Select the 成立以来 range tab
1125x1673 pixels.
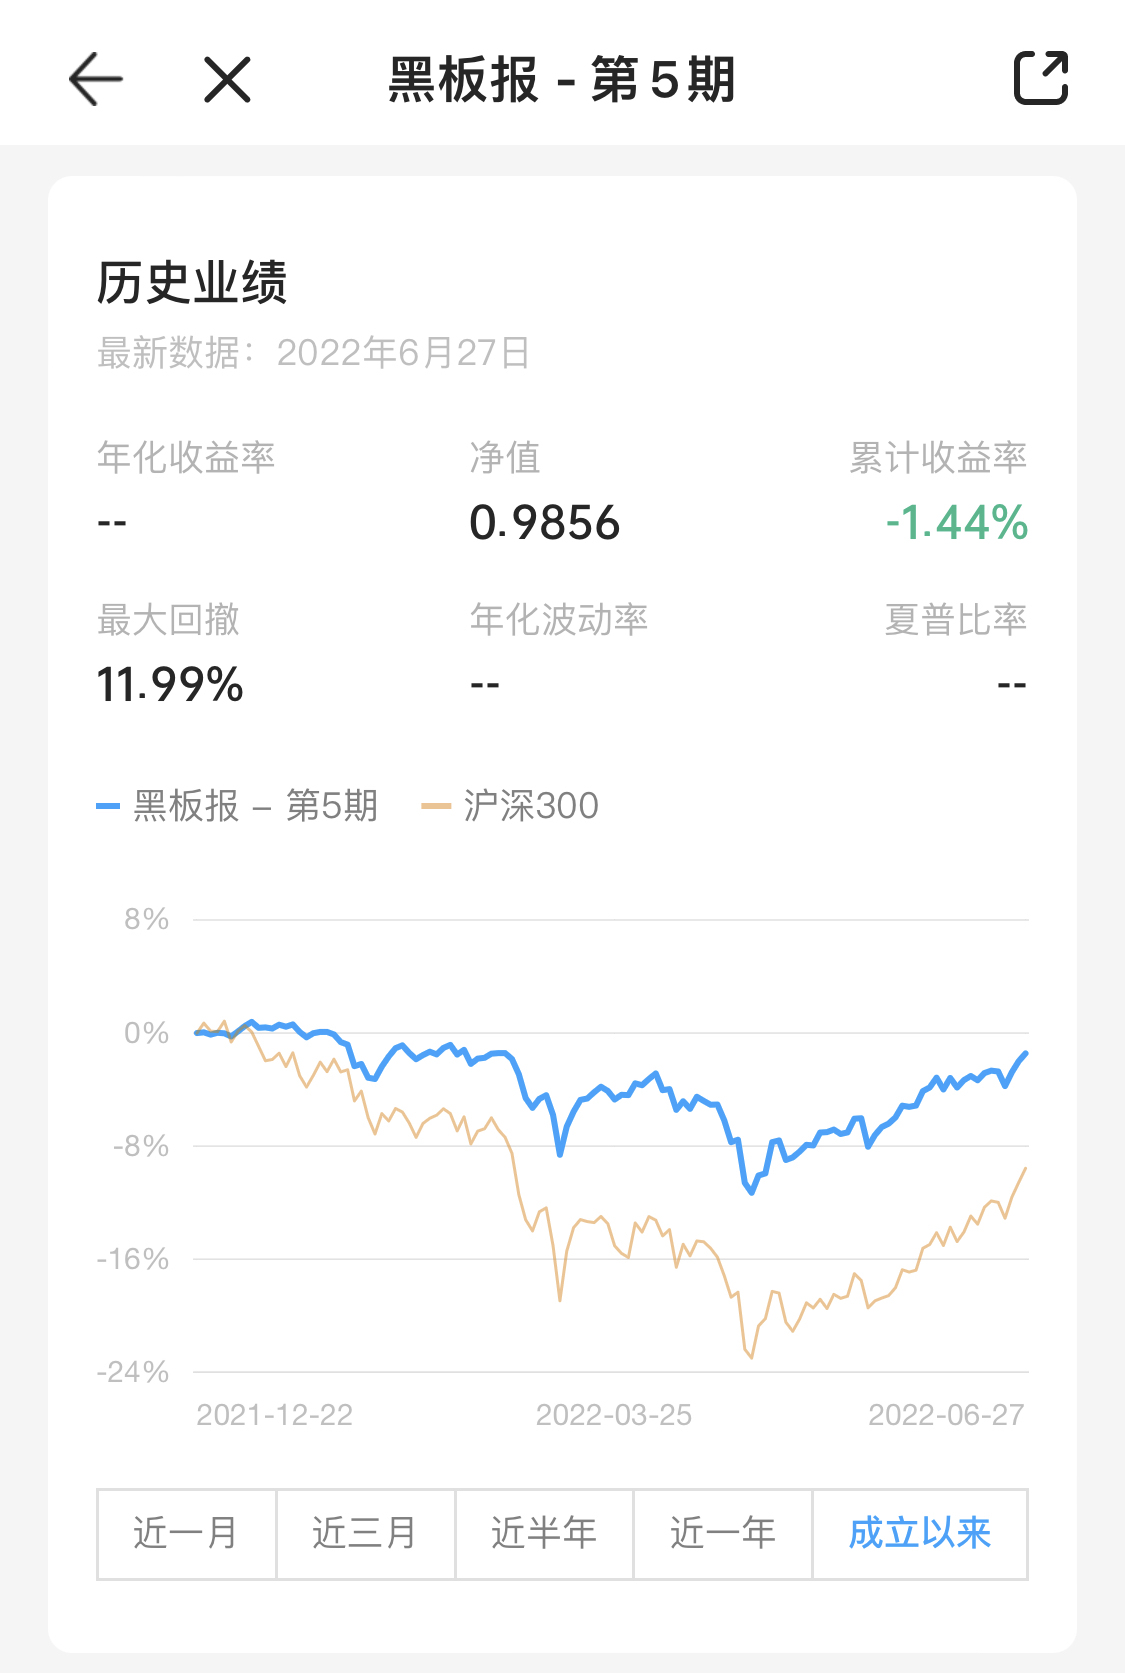pyautogui.click(x=920, y=1533)
